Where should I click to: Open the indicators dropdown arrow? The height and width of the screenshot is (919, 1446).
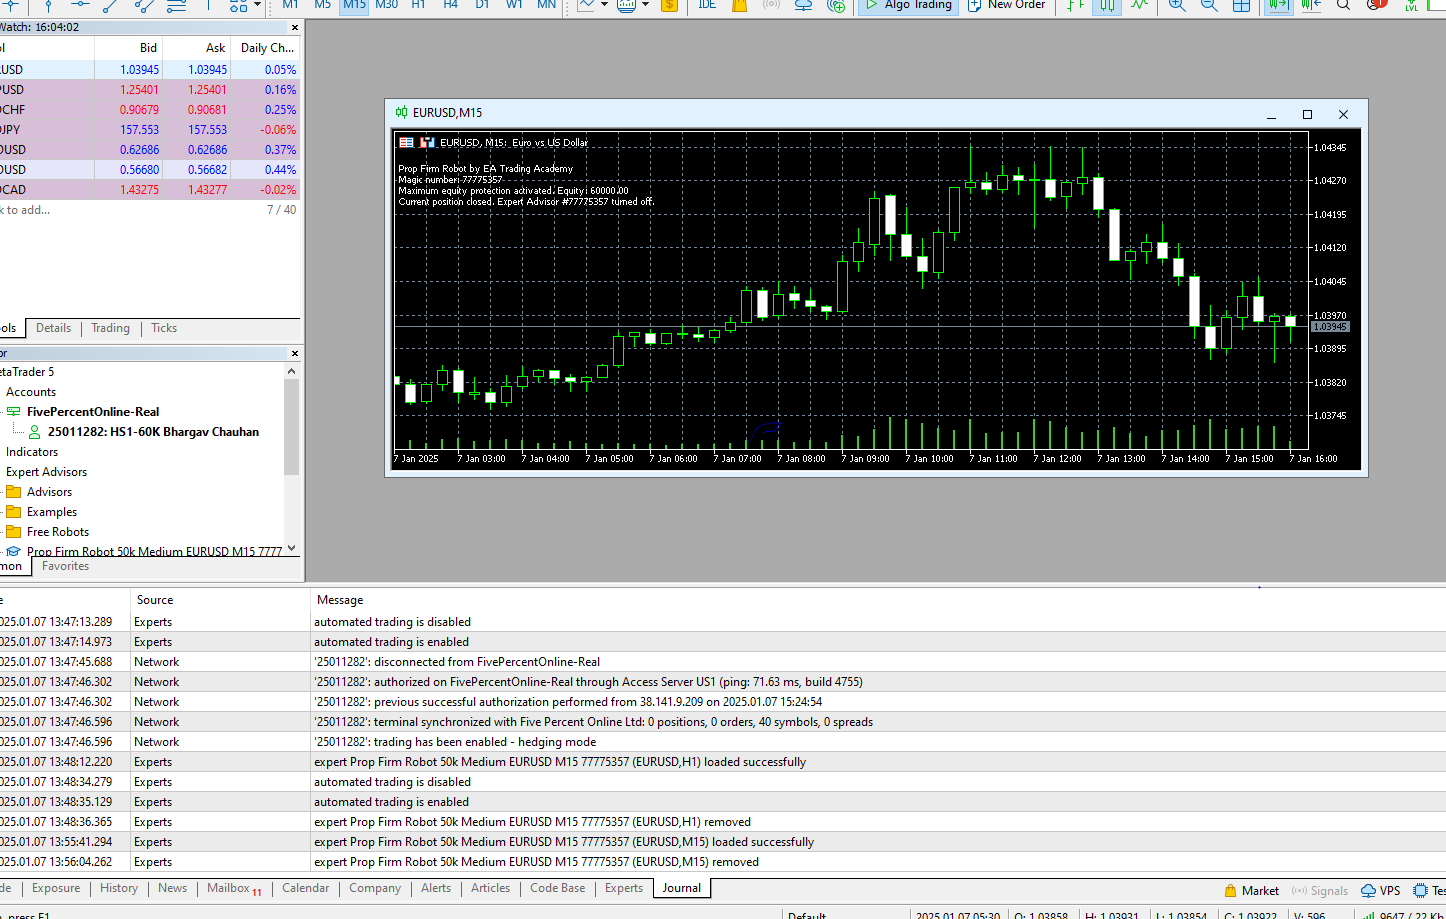[645, 5]
